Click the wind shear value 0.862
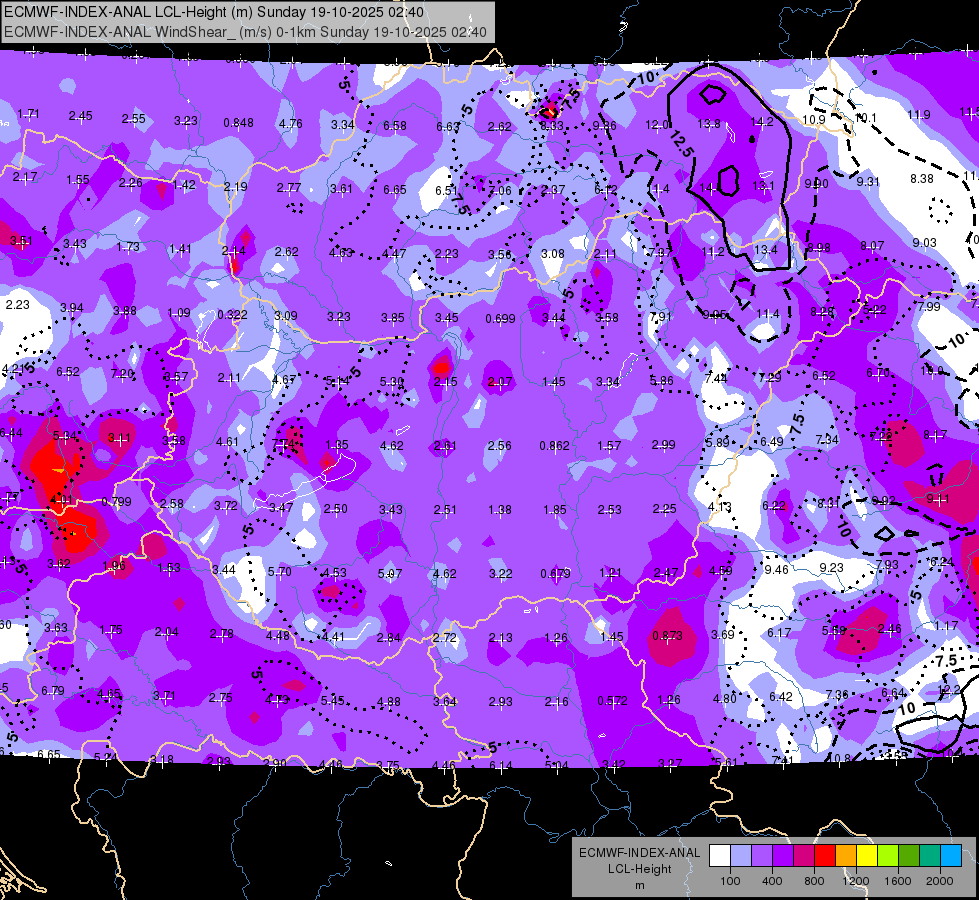979x900 pixels. click(x=554, y=446)
